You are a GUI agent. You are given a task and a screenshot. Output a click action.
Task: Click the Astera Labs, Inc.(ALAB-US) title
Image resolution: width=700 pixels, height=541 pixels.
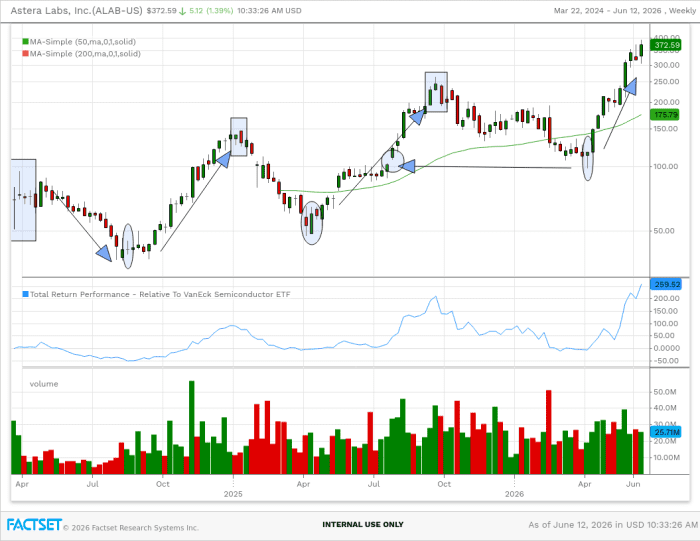(76, 10)
